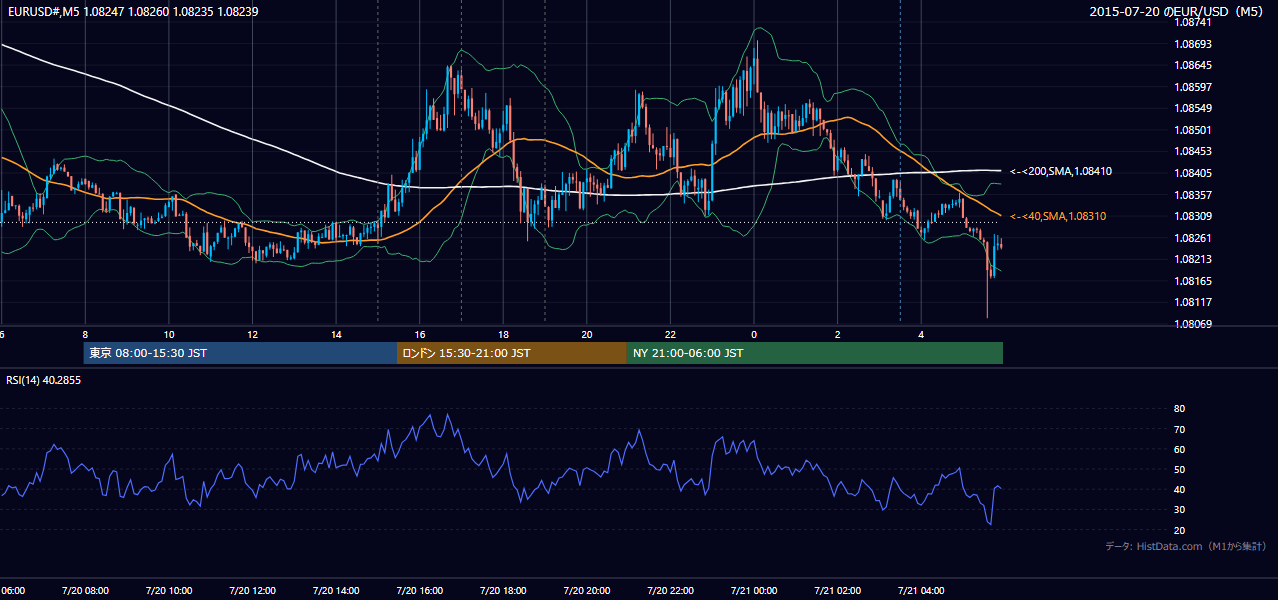Click hour label 14 under the price chart
Screen dimensions: 1278x600
click(x=336, y=334)
